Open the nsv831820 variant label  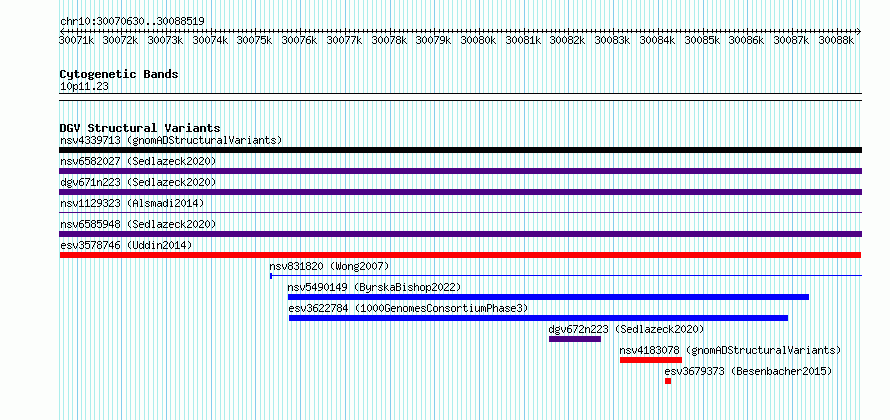[329, 266]
